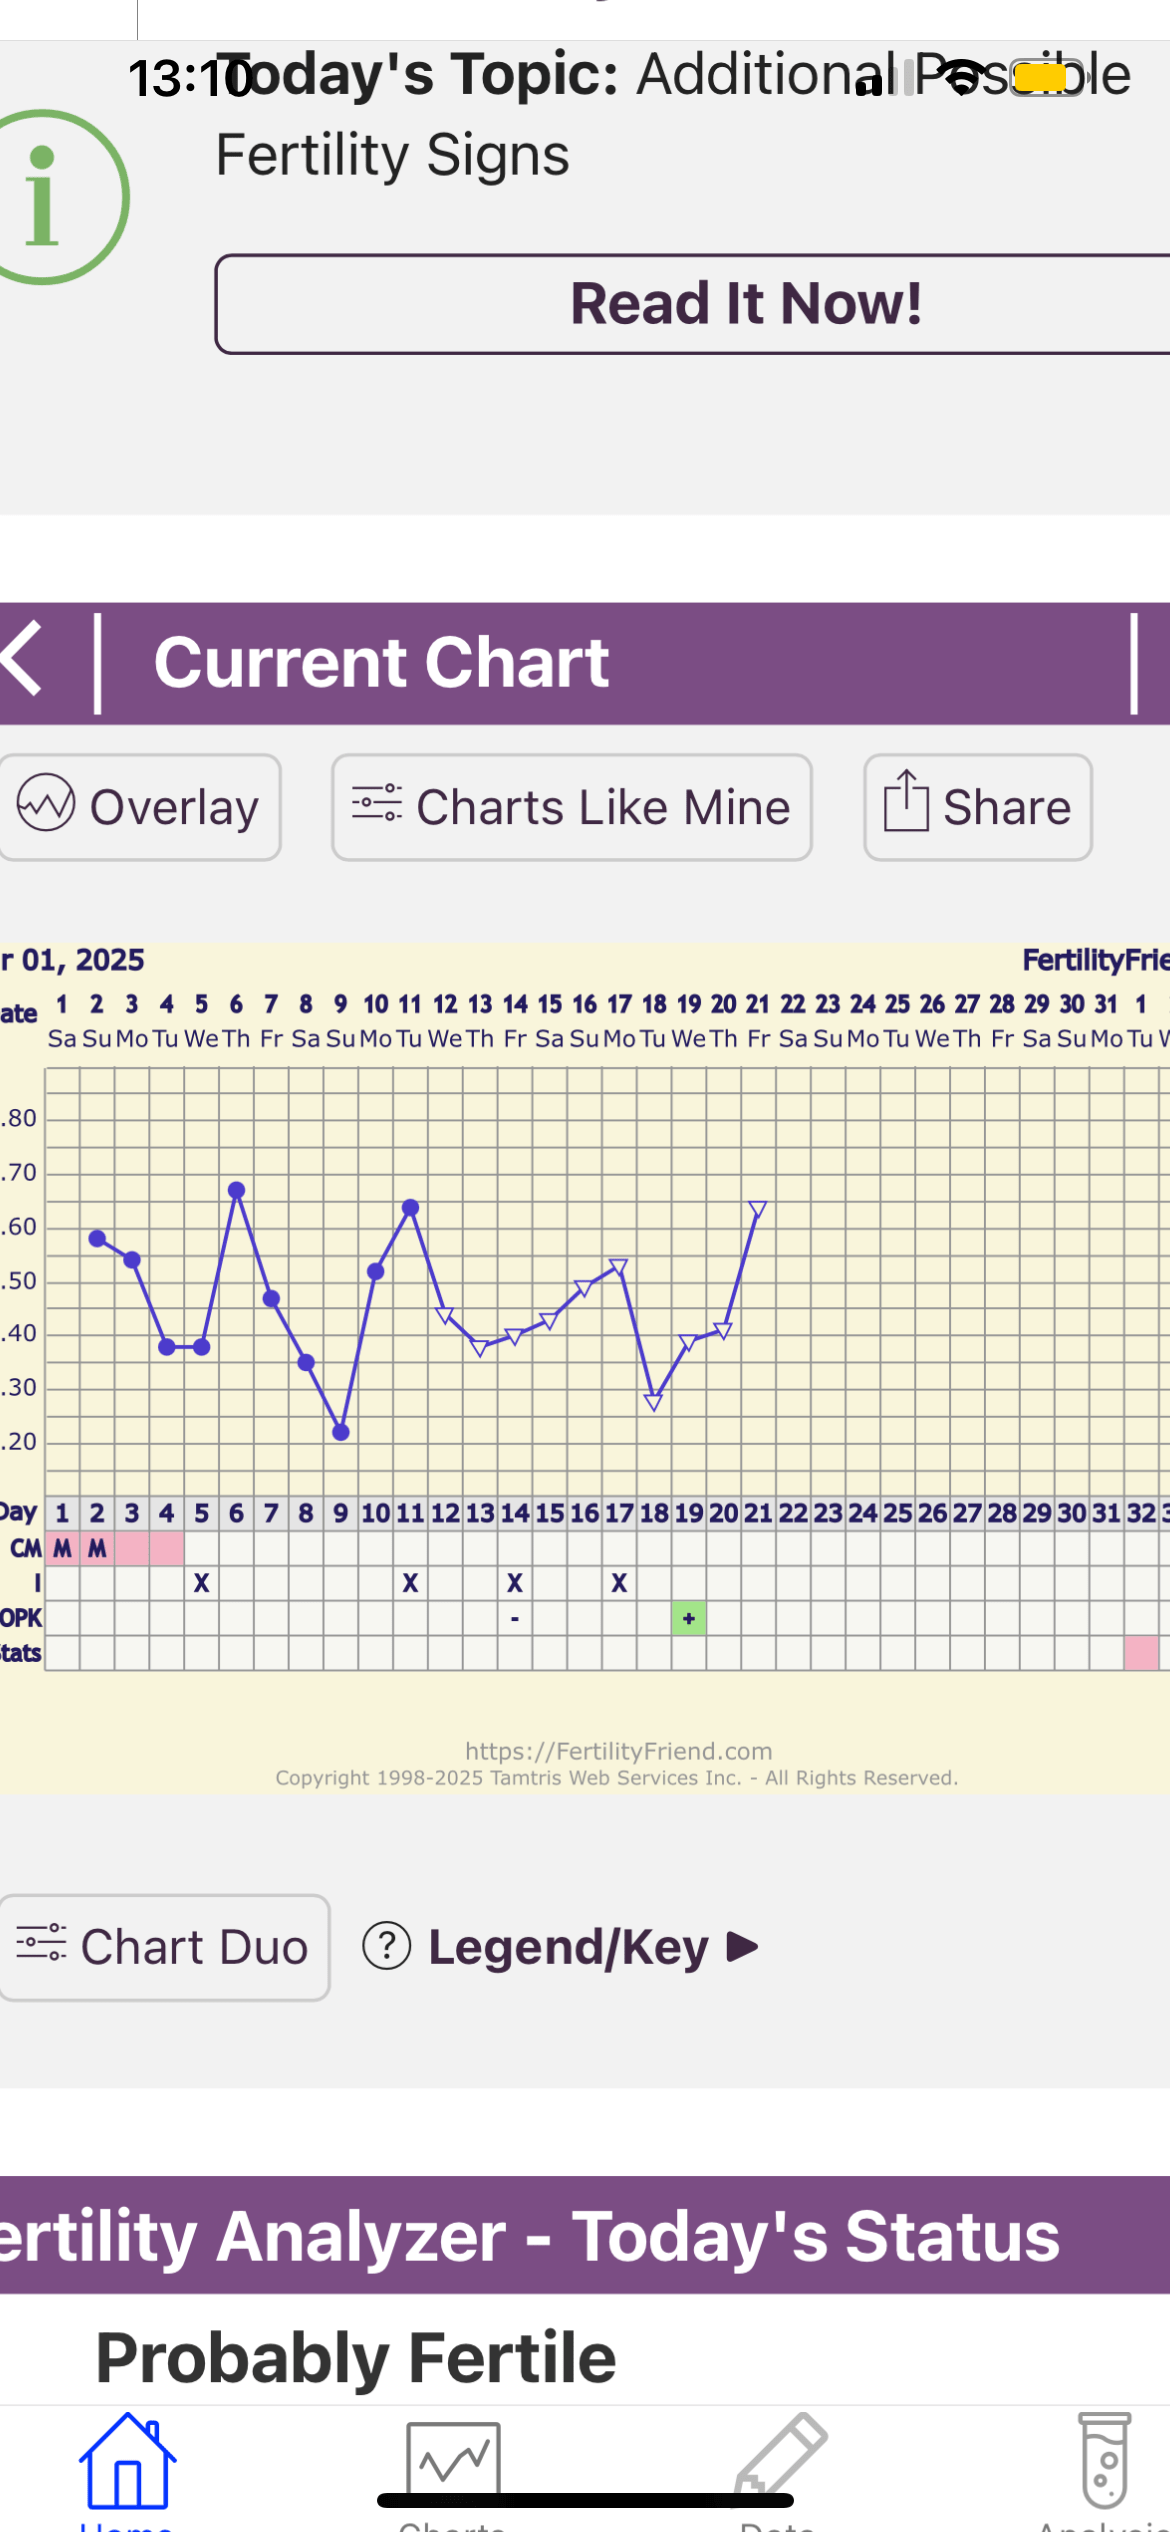Tap the pink CM cell on day 1
The height and width of the screenshot is (2532, 1170).
[x=62, y=1548]
